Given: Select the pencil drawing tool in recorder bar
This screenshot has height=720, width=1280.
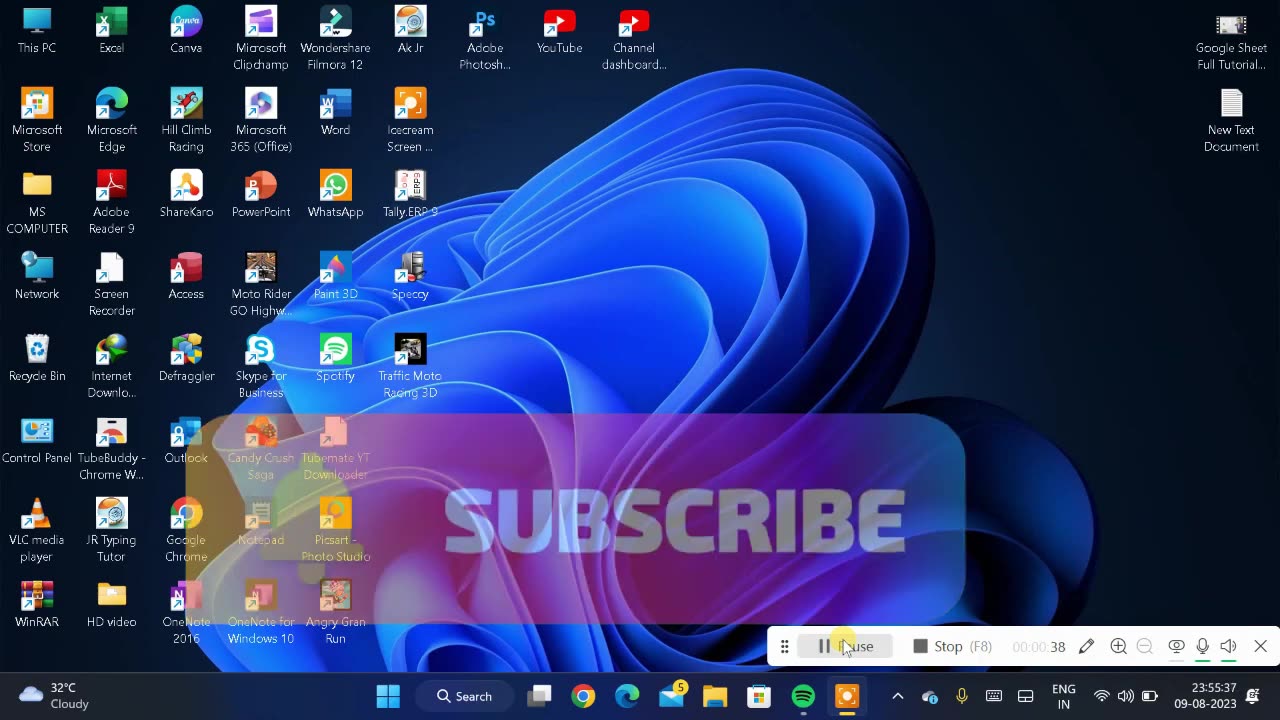Looking at the screenshot, I should (x=1086, y=646).
